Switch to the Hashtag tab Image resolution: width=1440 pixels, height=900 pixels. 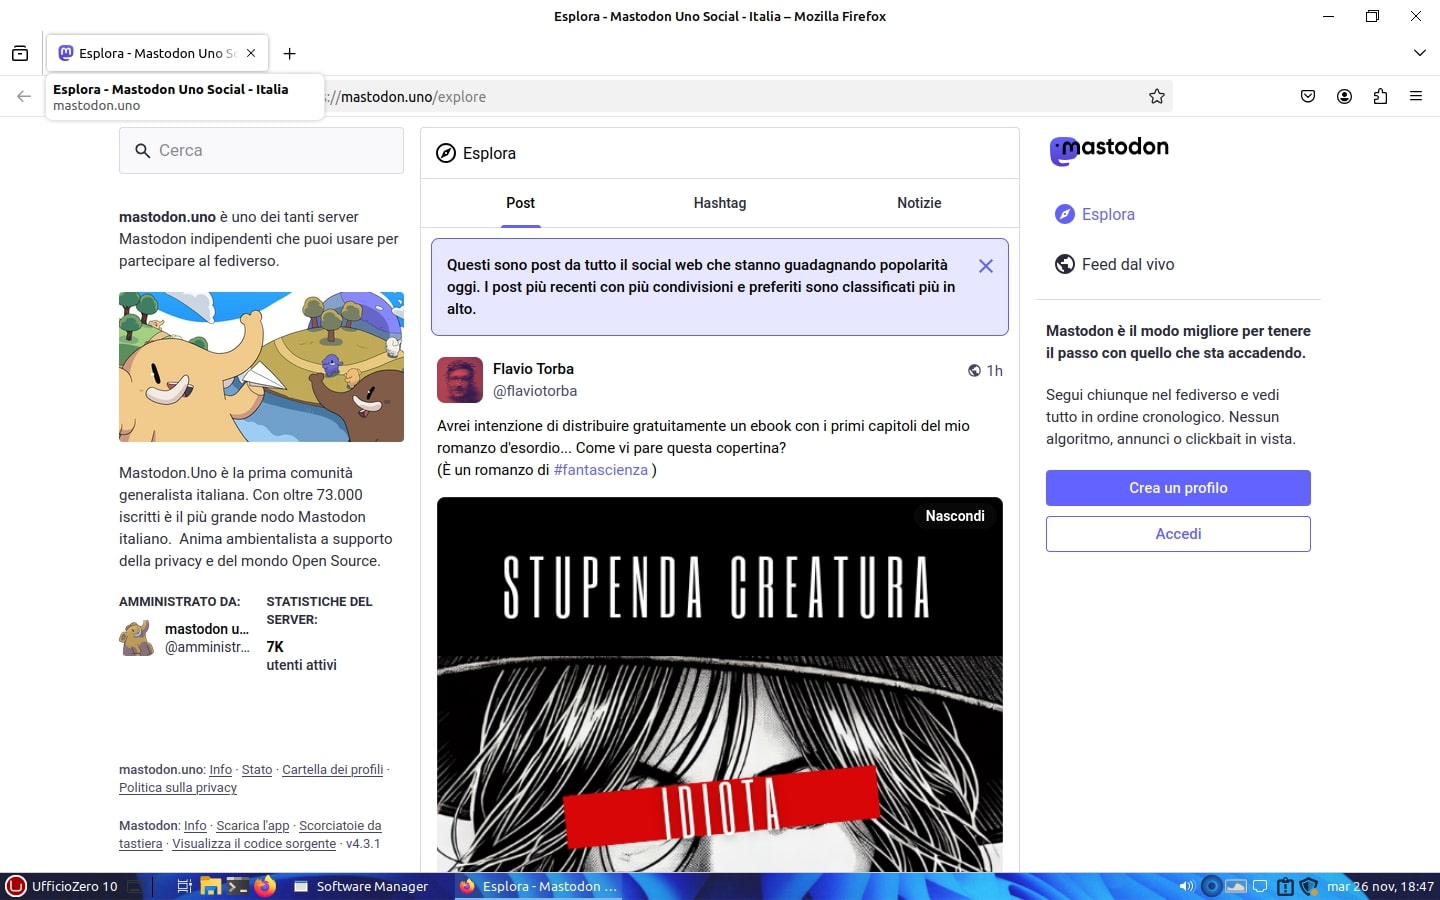coord(720,203)
